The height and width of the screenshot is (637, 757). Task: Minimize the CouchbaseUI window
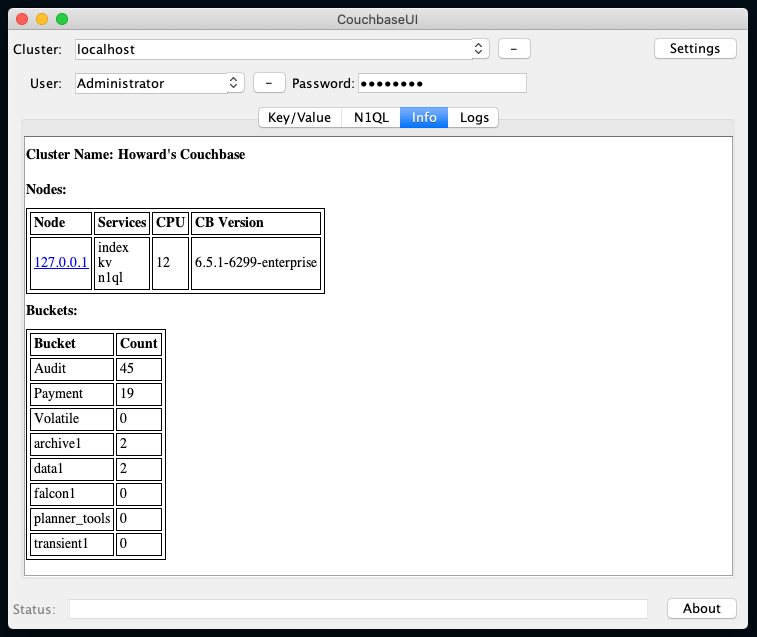click(42, 19)
